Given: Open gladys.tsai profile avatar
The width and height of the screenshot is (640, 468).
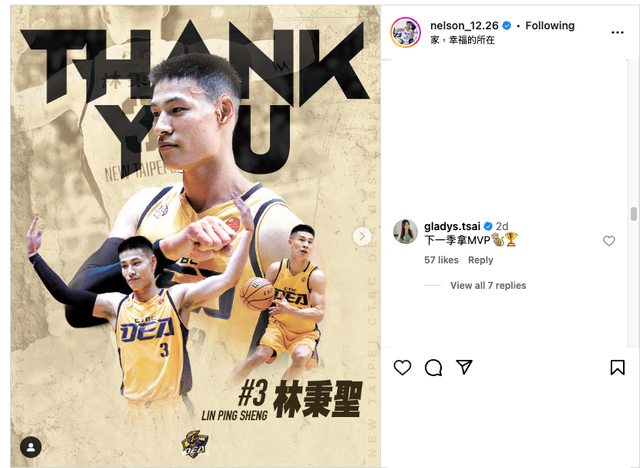Looking at the screenshot, I should pyautogui.click(x=405, y=231).
